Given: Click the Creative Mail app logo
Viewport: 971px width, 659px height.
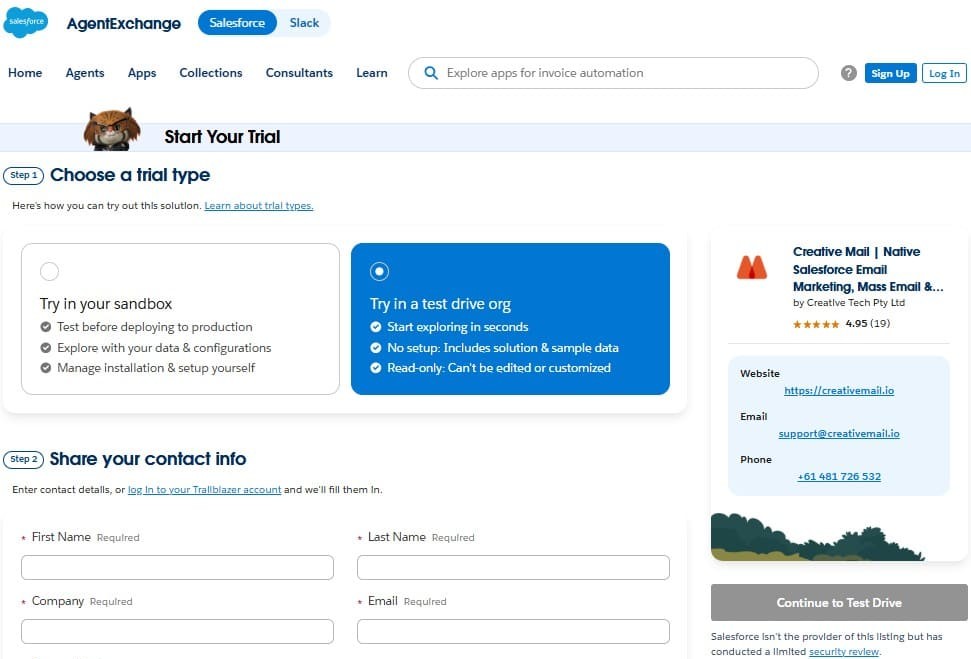Looking at the screenshot, I should pyautogui.click(x=751, y=268).
